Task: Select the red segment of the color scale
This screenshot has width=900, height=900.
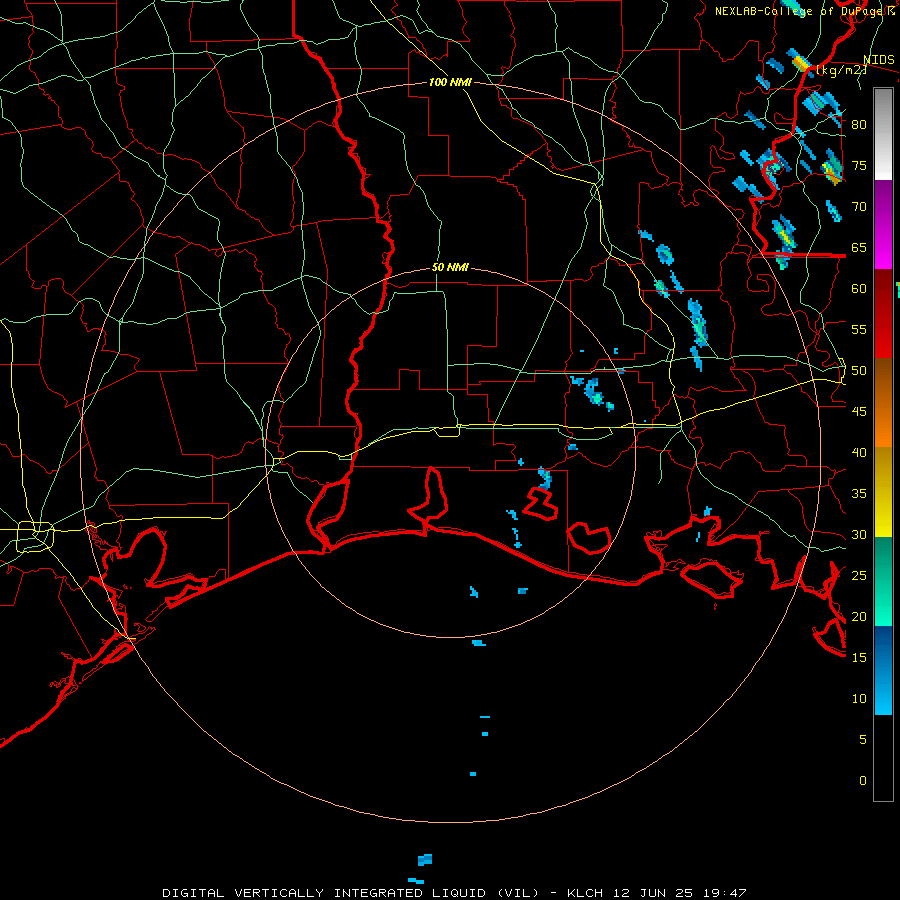Action: point(883,314)
